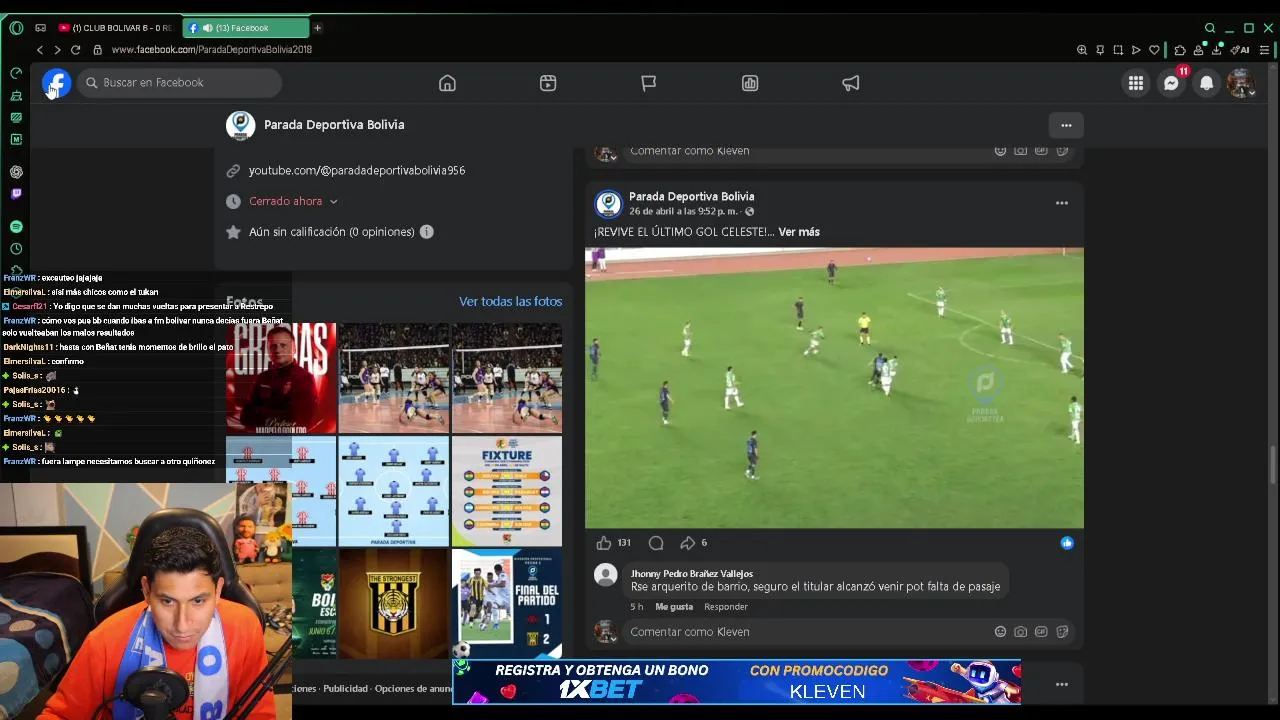Open The Strongest tiger logo photo
1280x720 pixels.
pos(393,603)
